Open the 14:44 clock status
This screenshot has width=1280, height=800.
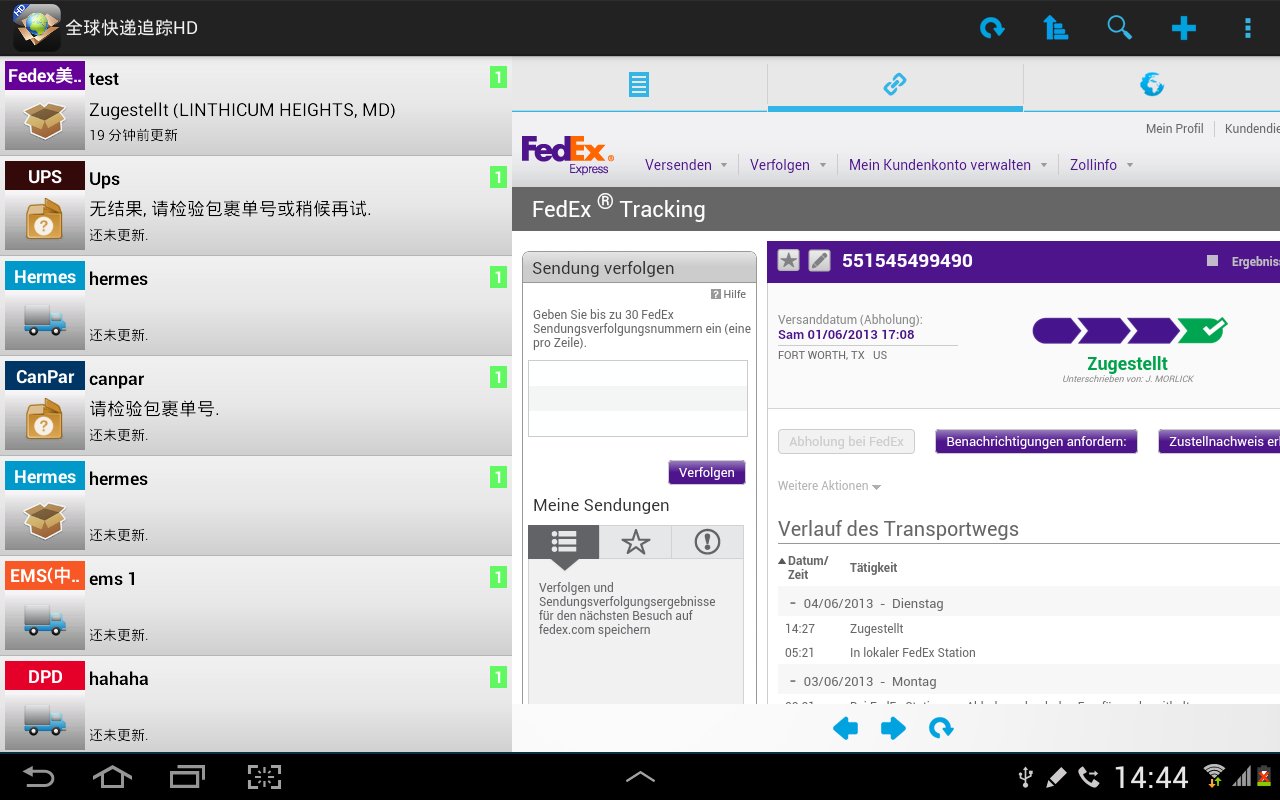click(1151, 777)
